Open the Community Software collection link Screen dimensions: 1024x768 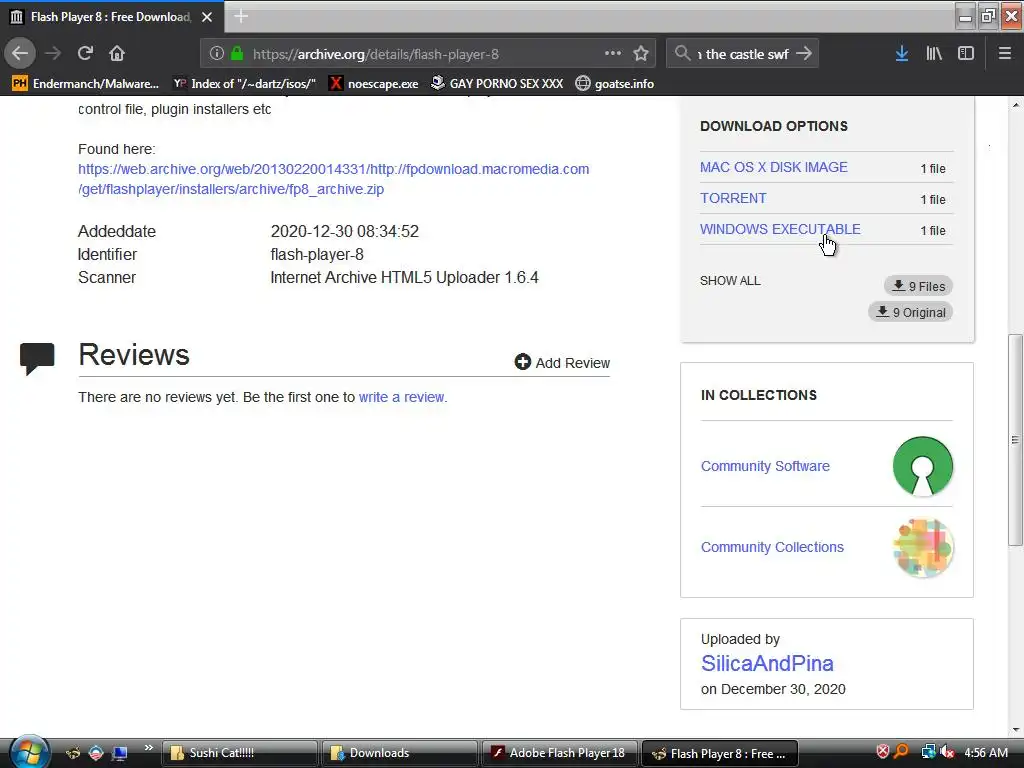pos(765,466)
